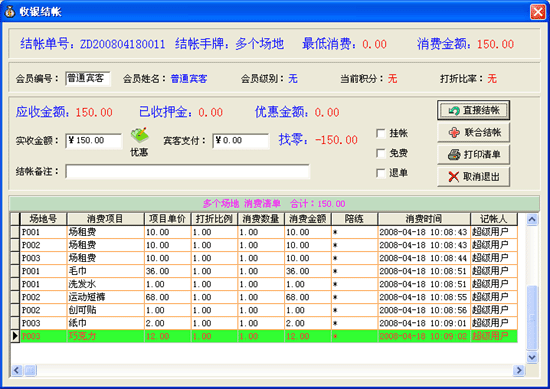Click the 36.00 unit price cell

coord(167,271)
